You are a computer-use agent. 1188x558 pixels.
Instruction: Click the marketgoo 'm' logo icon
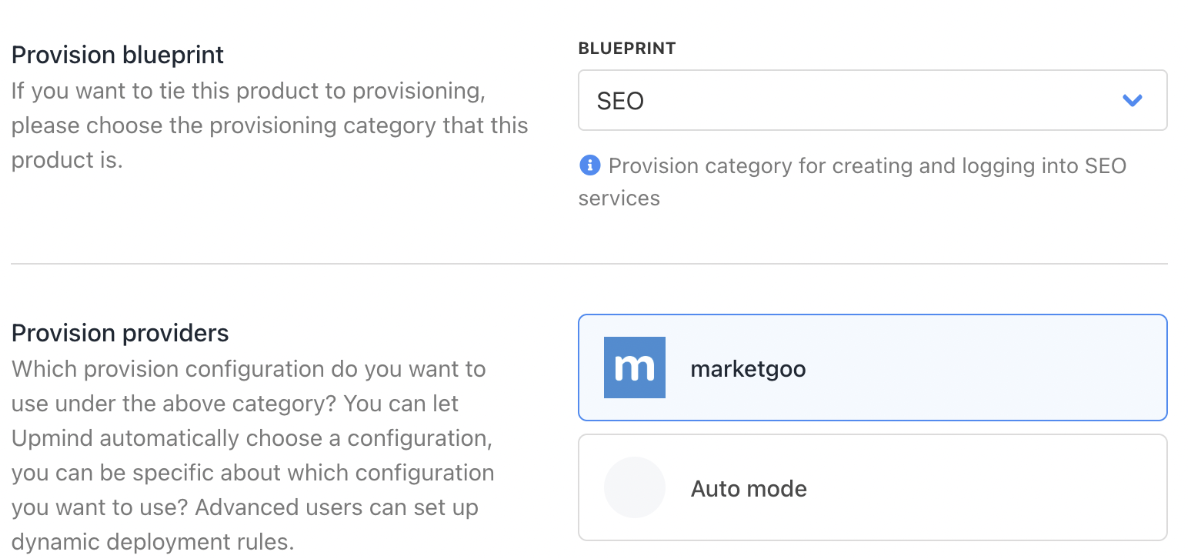[634, 367]
